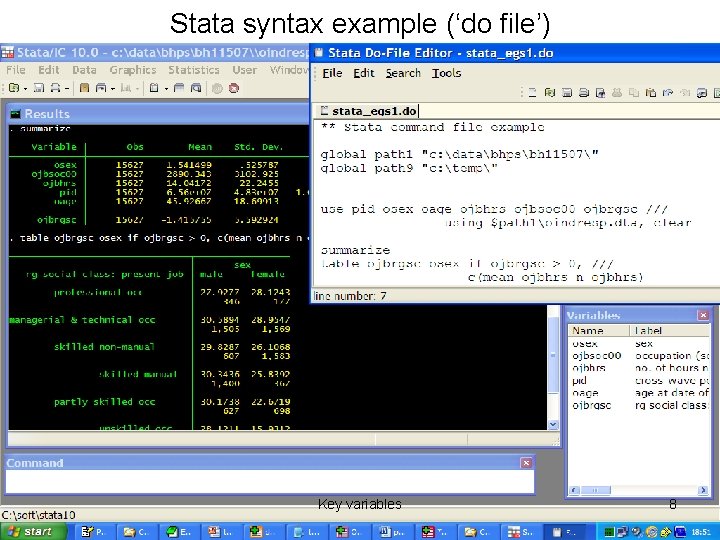Click Undo icon in Do-File Editor toolbar
The image size is (720, 540).
pos(668,93)
